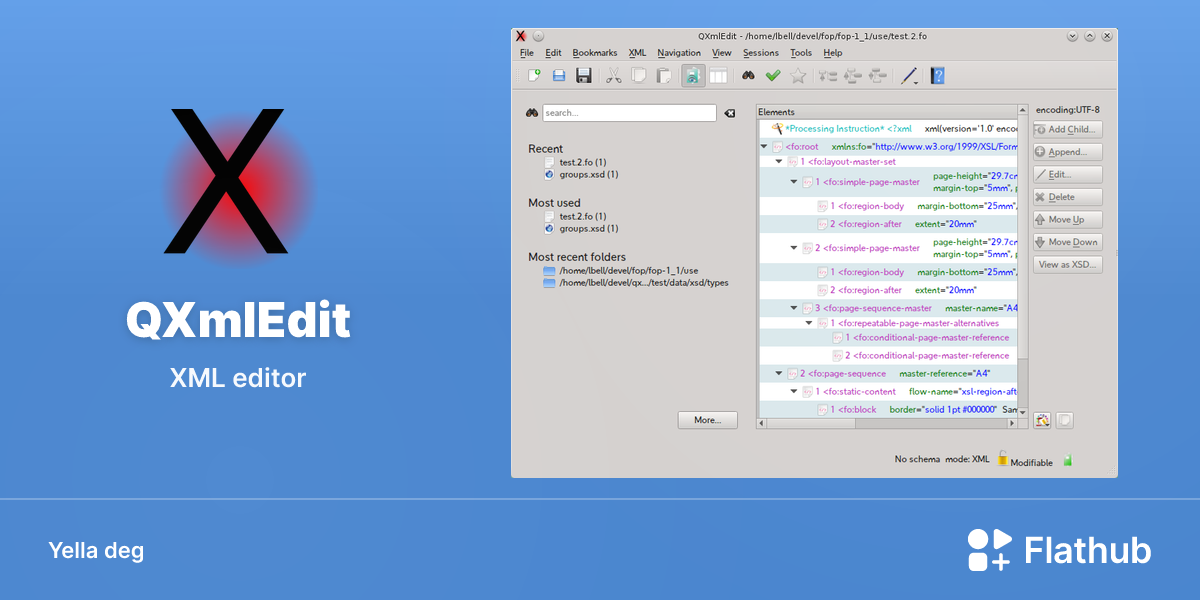Open the Tools menu
This screenshot has width=1200, height=600.
pyautogui.click(x=801, y=53)
